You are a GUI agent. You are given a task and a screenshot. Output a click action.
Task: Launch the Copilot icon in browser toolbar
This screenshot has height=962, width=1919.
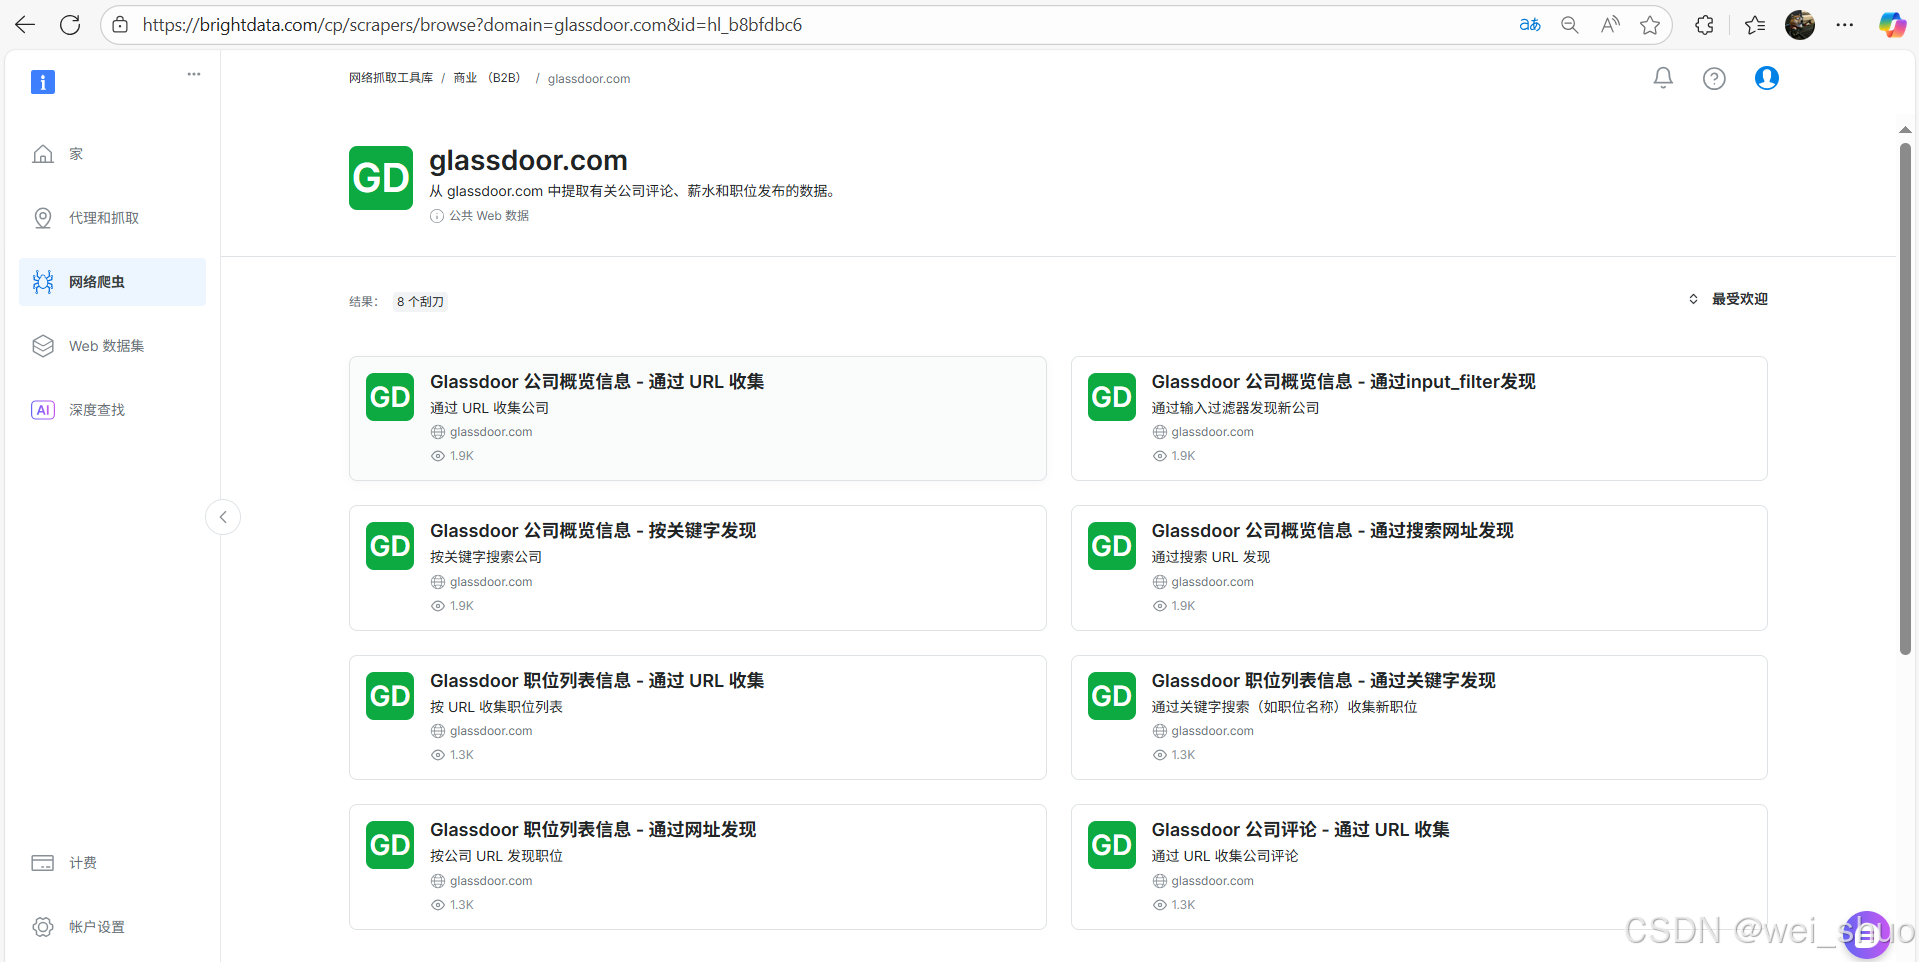tap(1892, 25)
